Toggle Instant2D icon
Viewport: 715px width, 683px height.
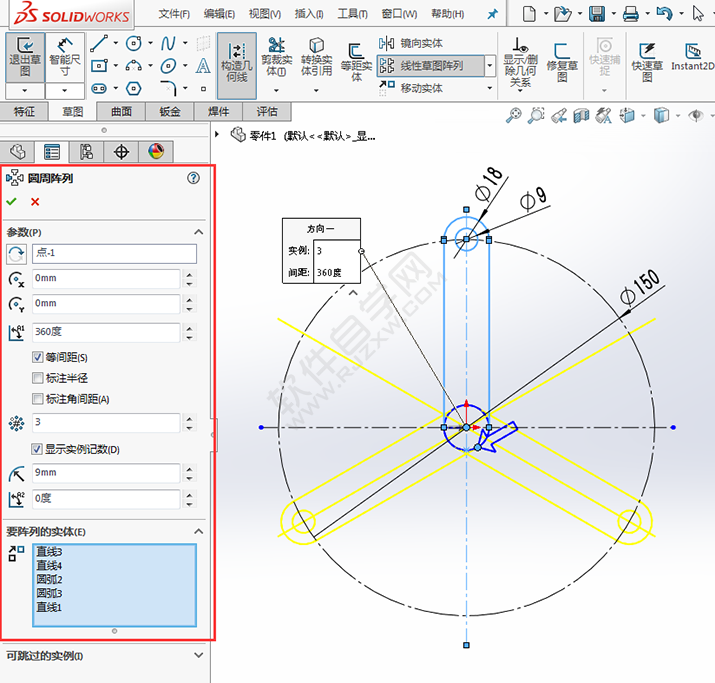(x=693, y=57)
